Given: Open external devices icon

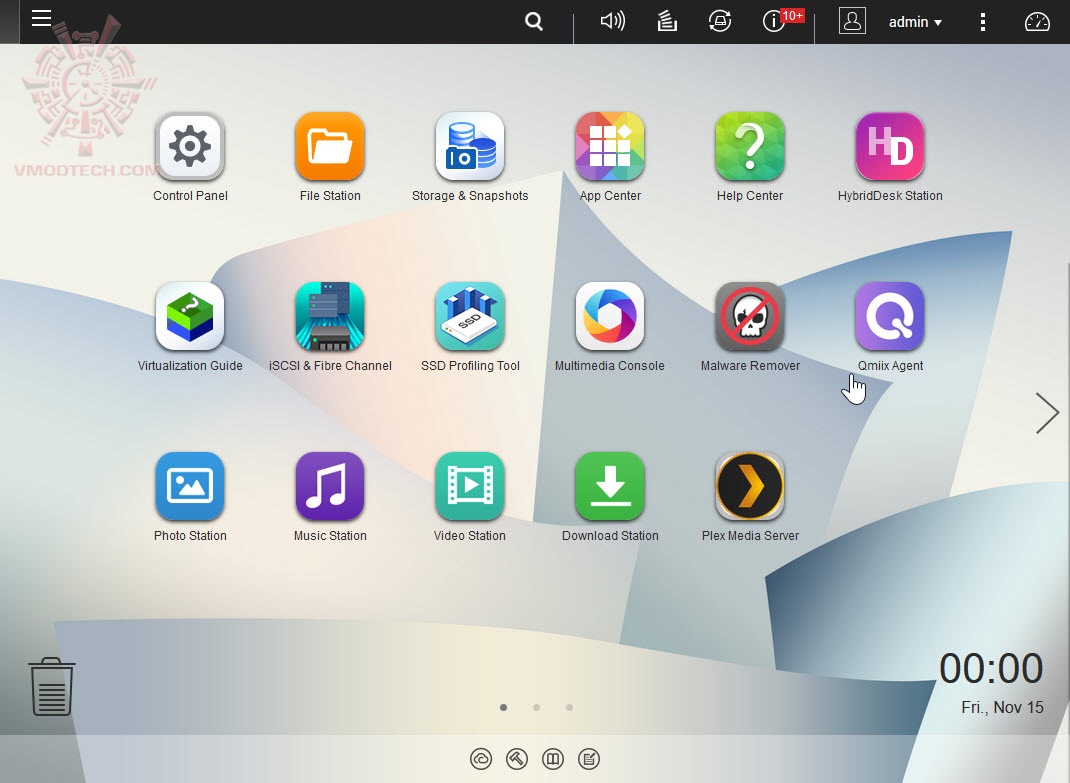Looking at the screenshot, I should pos(719,21).
